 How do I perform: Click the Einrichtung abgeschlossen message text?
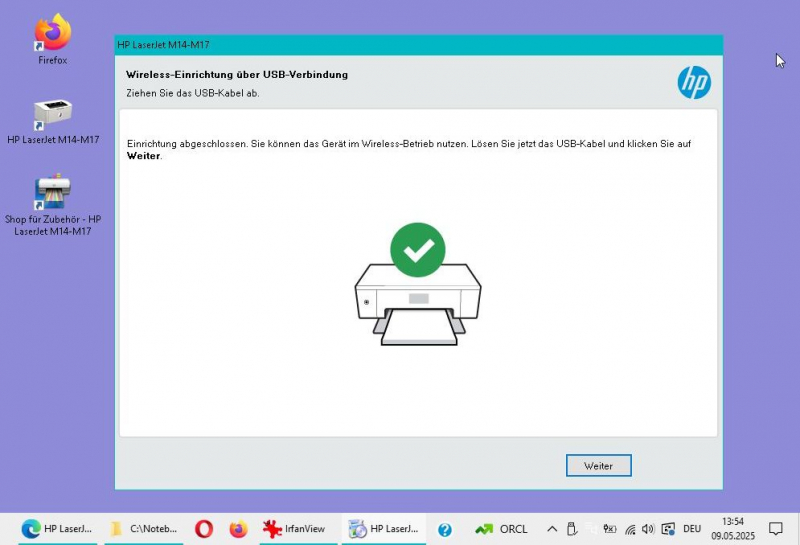coord(409,150)
